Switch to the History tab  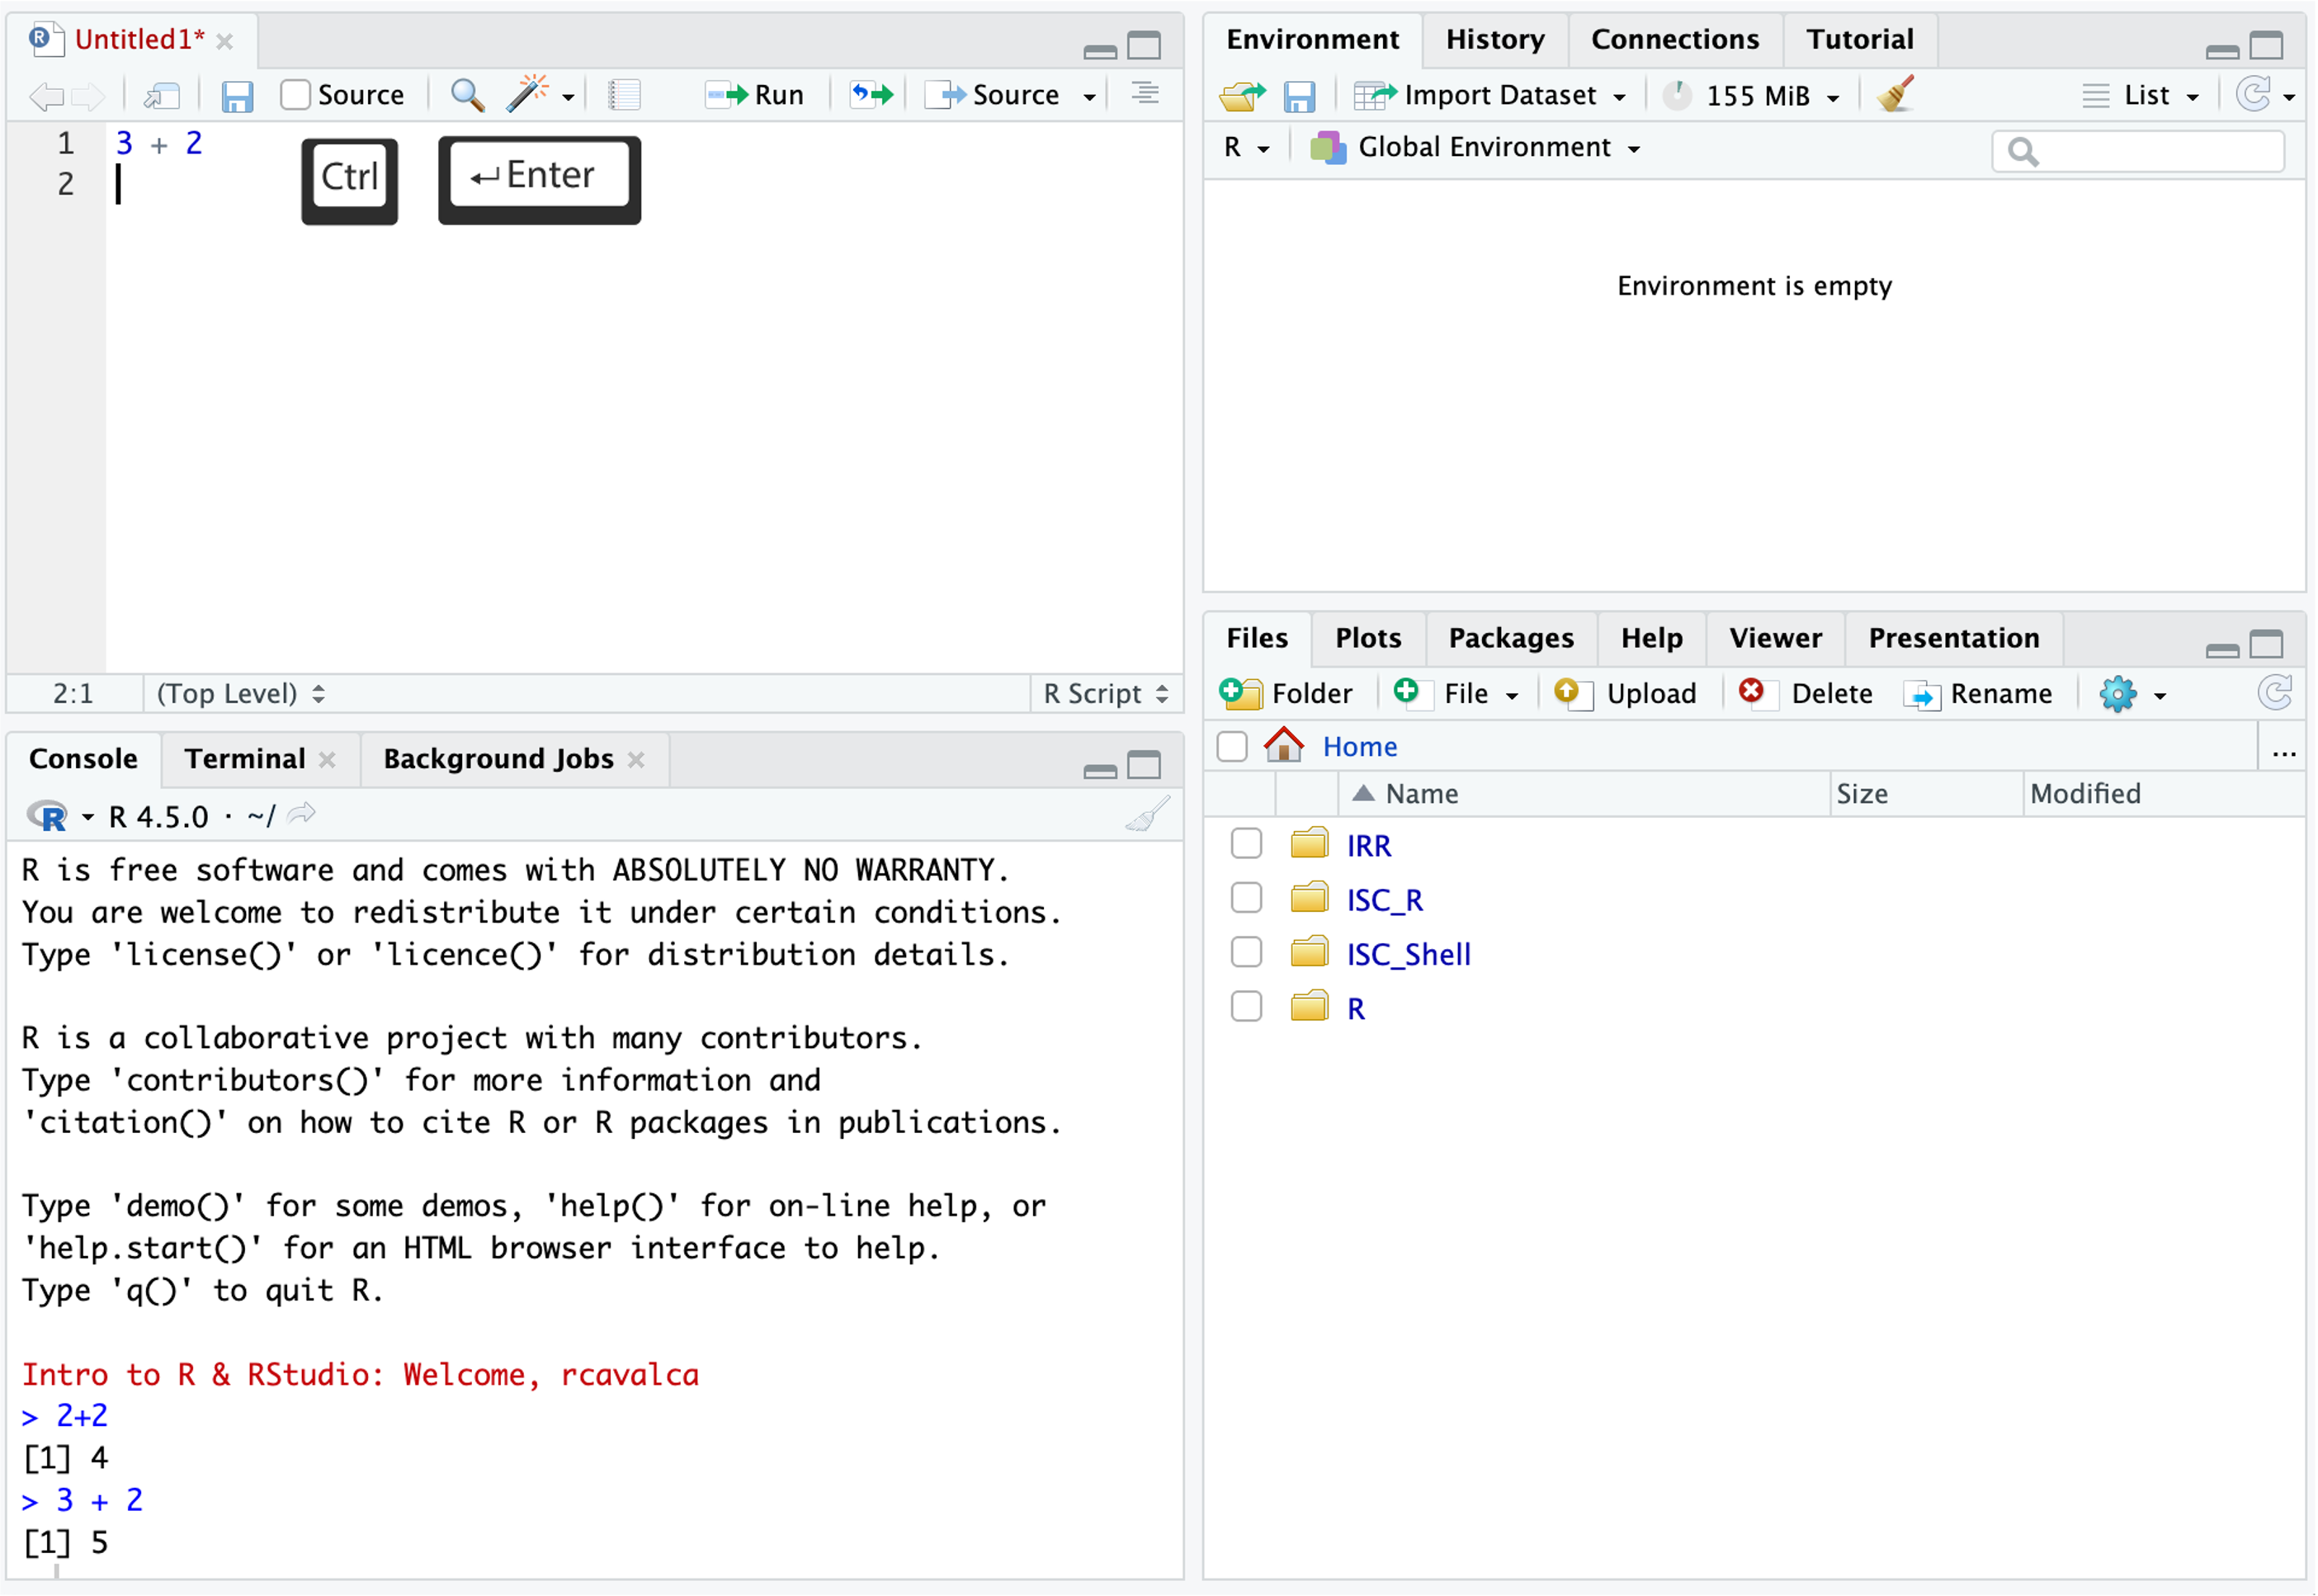[x=1494, y=39]
